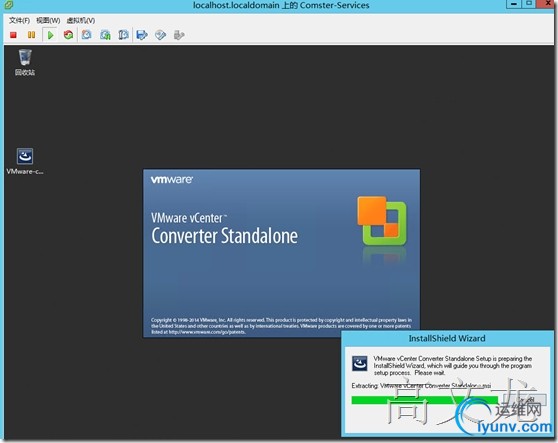Image resolution: width=558 pixels, height=443 pixels.
Task: Select the VMware-c... installer desktop icon
Action: tap(25, 161)
